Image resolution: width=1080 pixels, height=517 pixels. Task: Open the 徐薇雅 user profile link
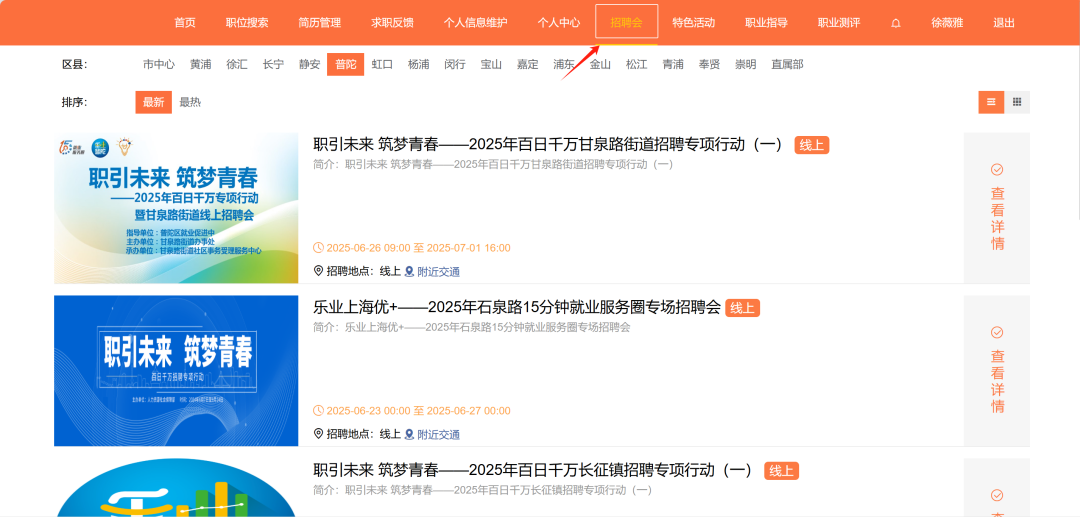click(x=947, y=23)
